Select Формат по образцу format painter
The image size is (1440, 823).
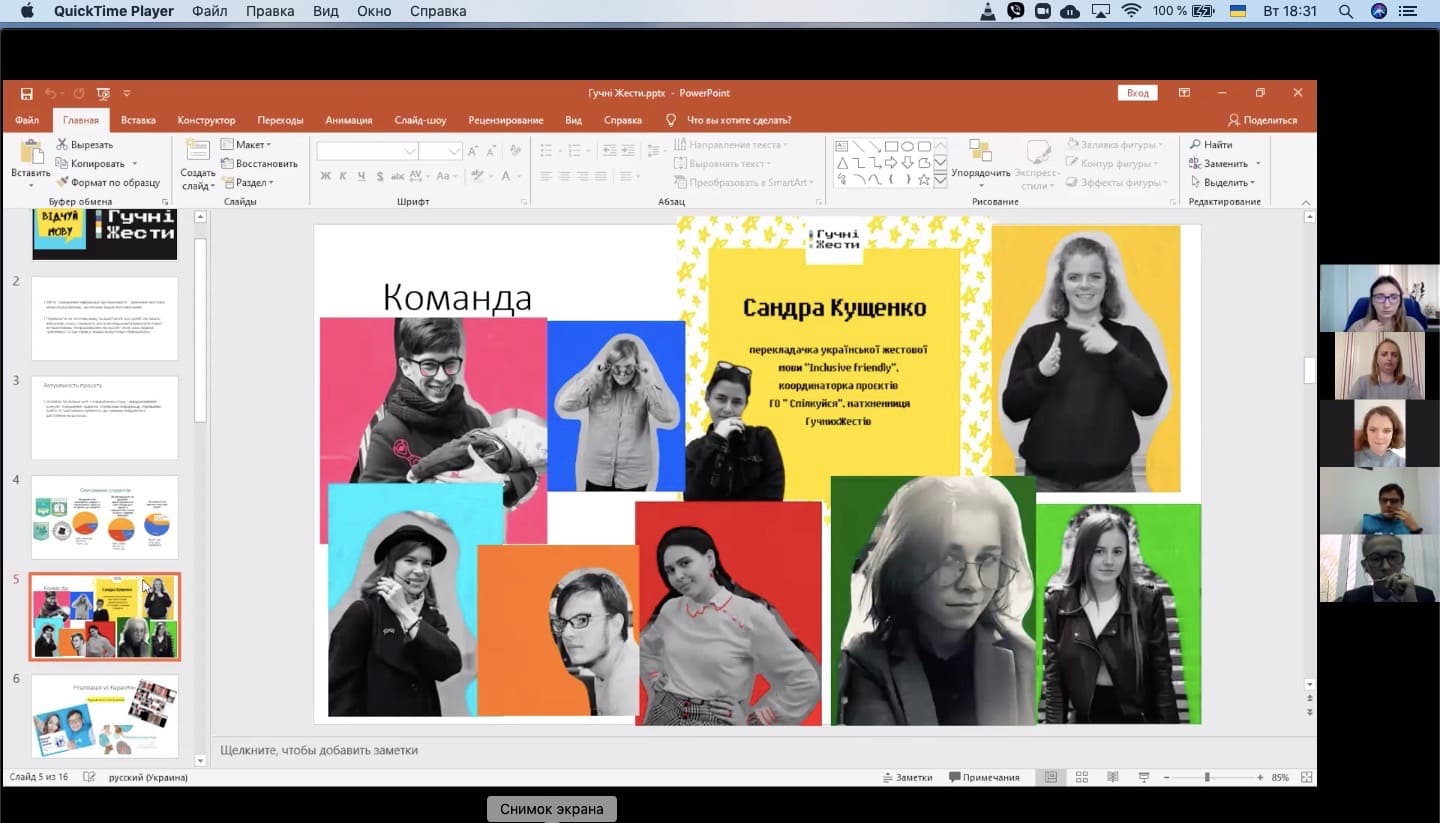click(107, 183)
